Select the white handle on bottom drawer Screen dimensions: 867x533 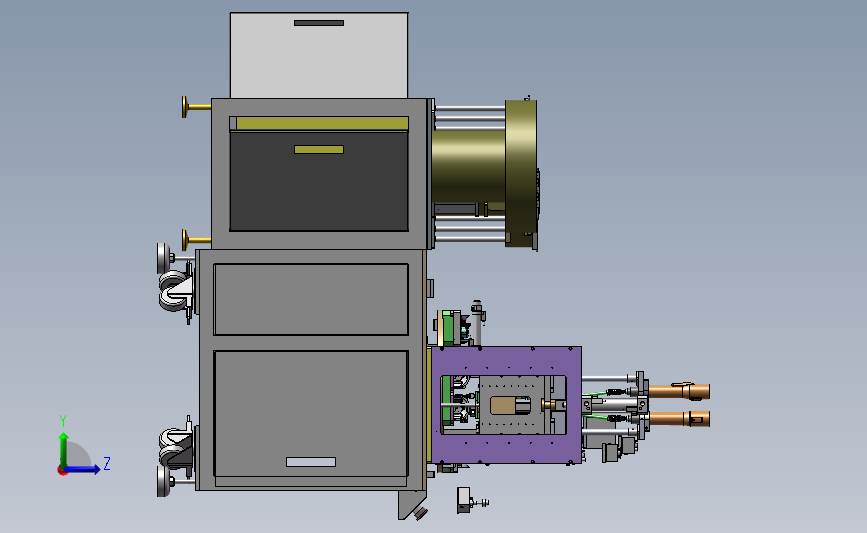coord(311,462)
